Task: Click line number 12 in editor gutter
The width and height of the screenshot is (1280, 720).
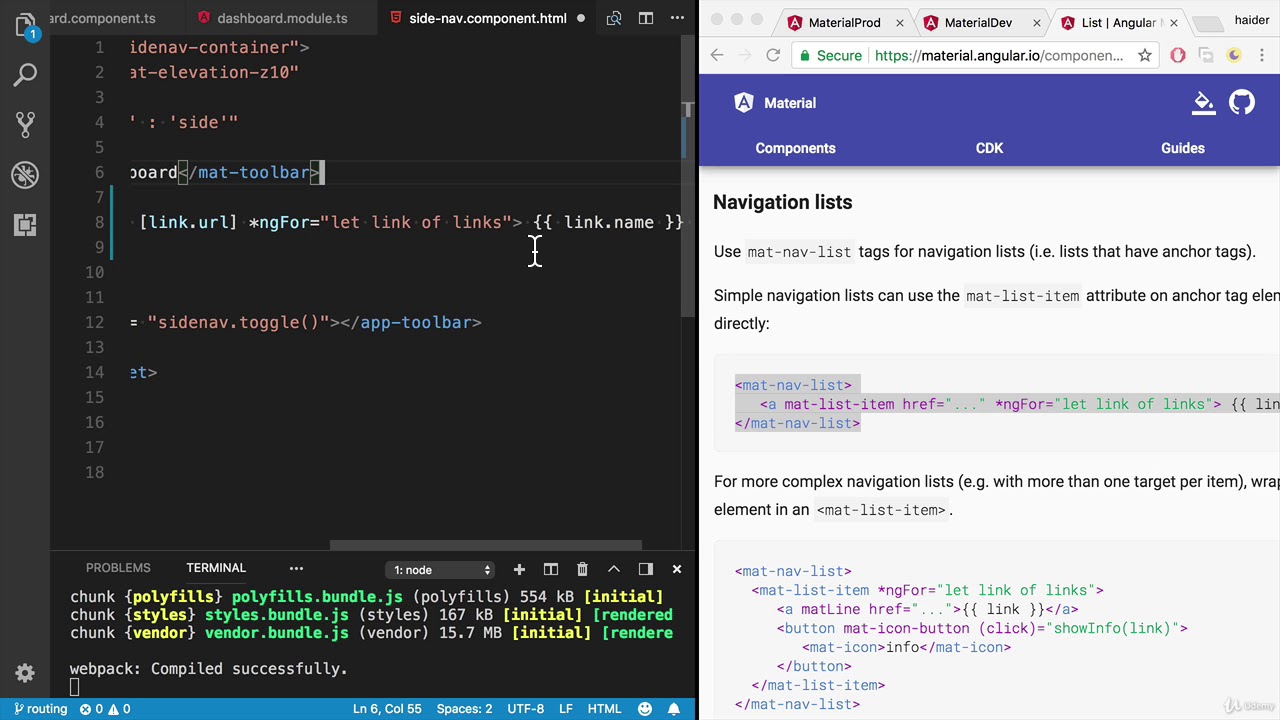Action: click(x=94, y=322)
